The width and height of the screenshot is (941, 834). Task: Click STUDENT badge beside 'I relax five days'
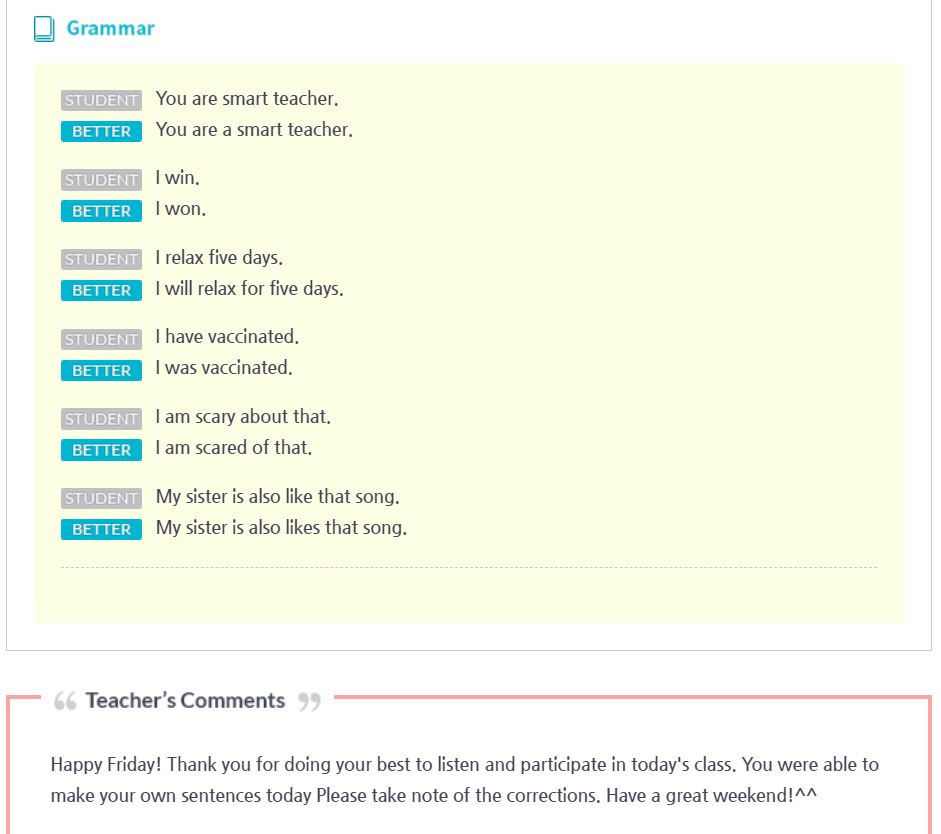click(101, 259)
